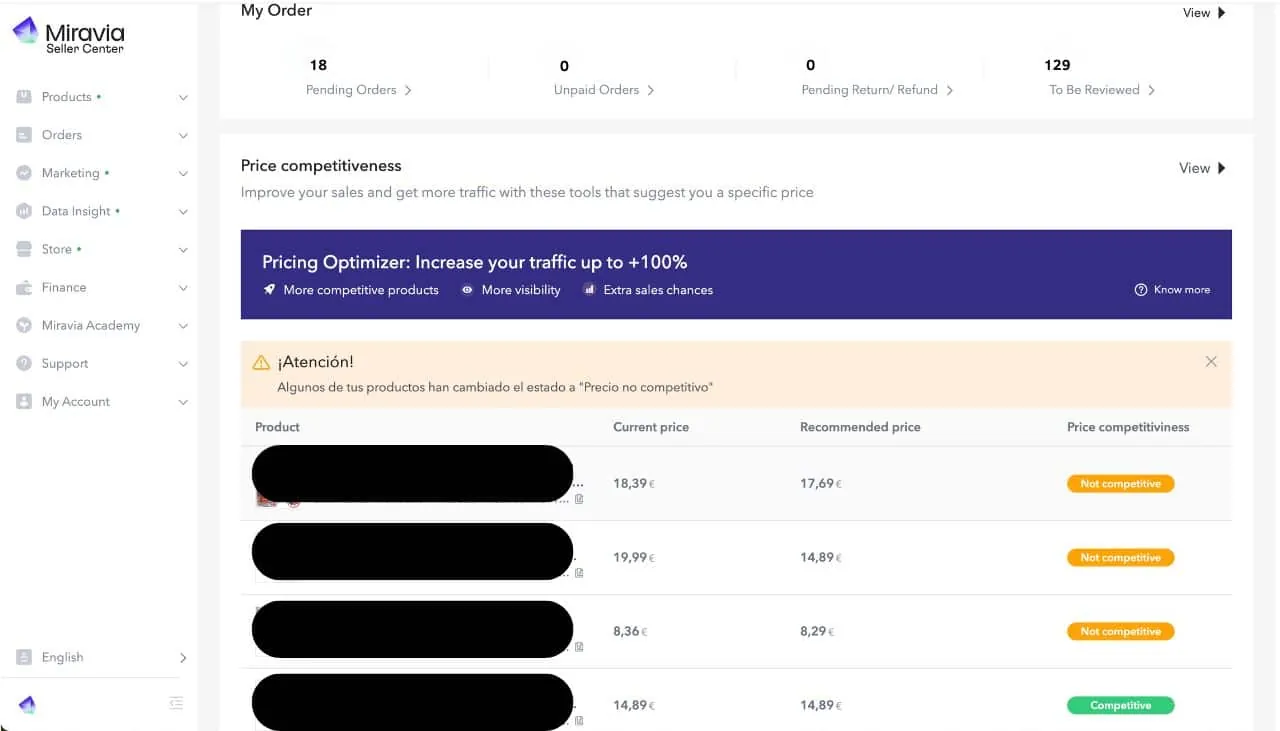Screen dimensions: 1280x731
Task: Expand the Products menu chevron
Action: [x=183, y=98]
